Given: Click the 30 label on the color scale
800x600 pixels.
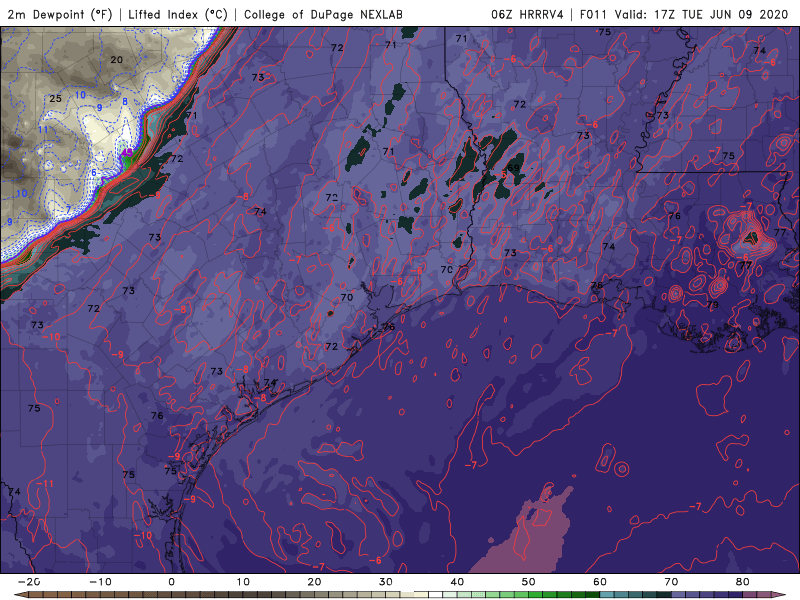Looking at the screenshot, I should [x=386, y=582].
